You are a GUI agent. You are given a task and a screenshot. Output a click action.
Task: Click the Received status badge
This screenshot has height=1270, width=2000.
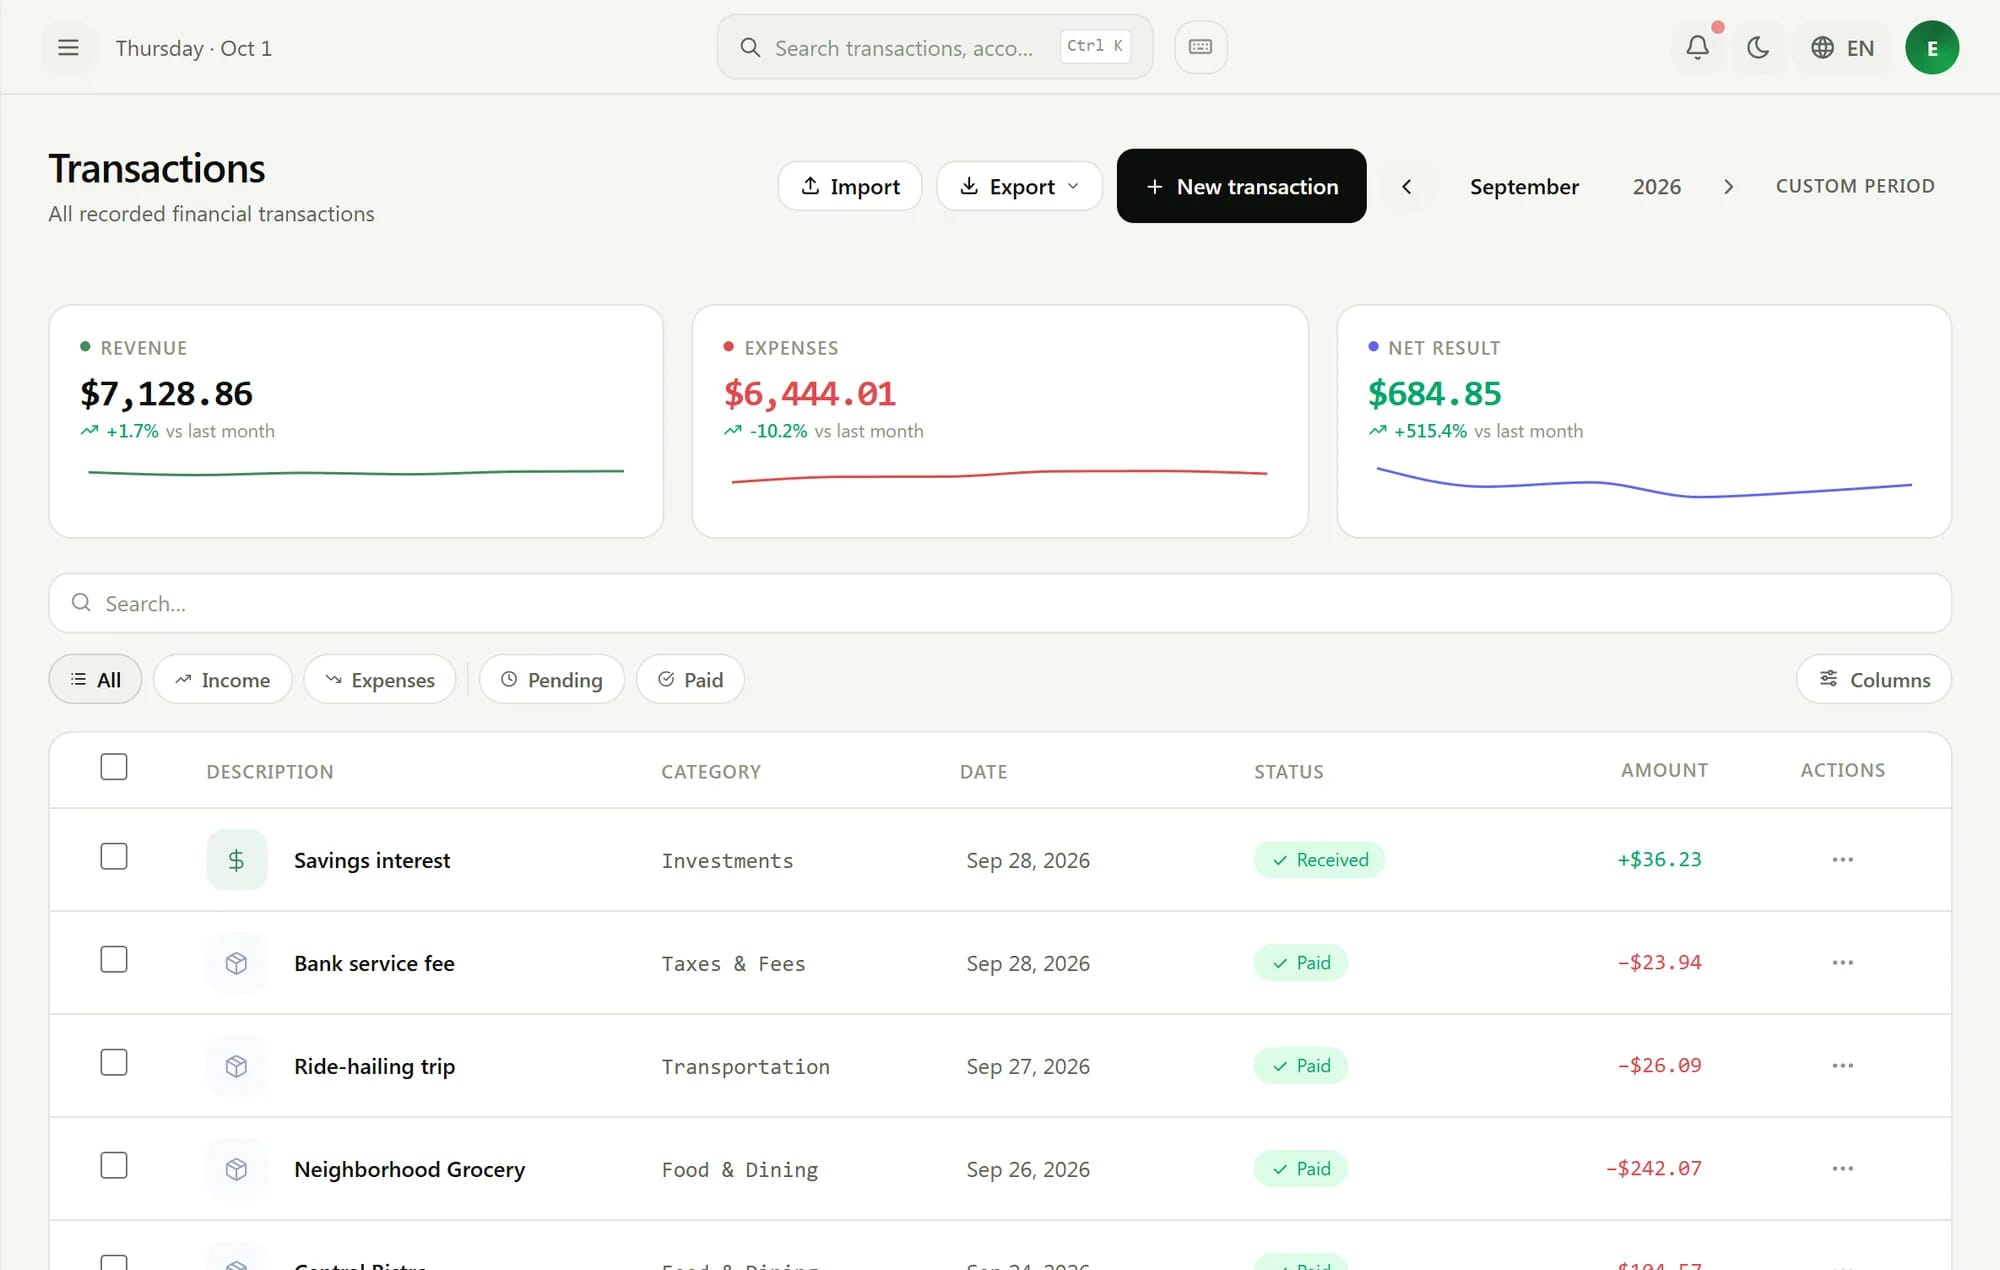(x=1319, y=860)
